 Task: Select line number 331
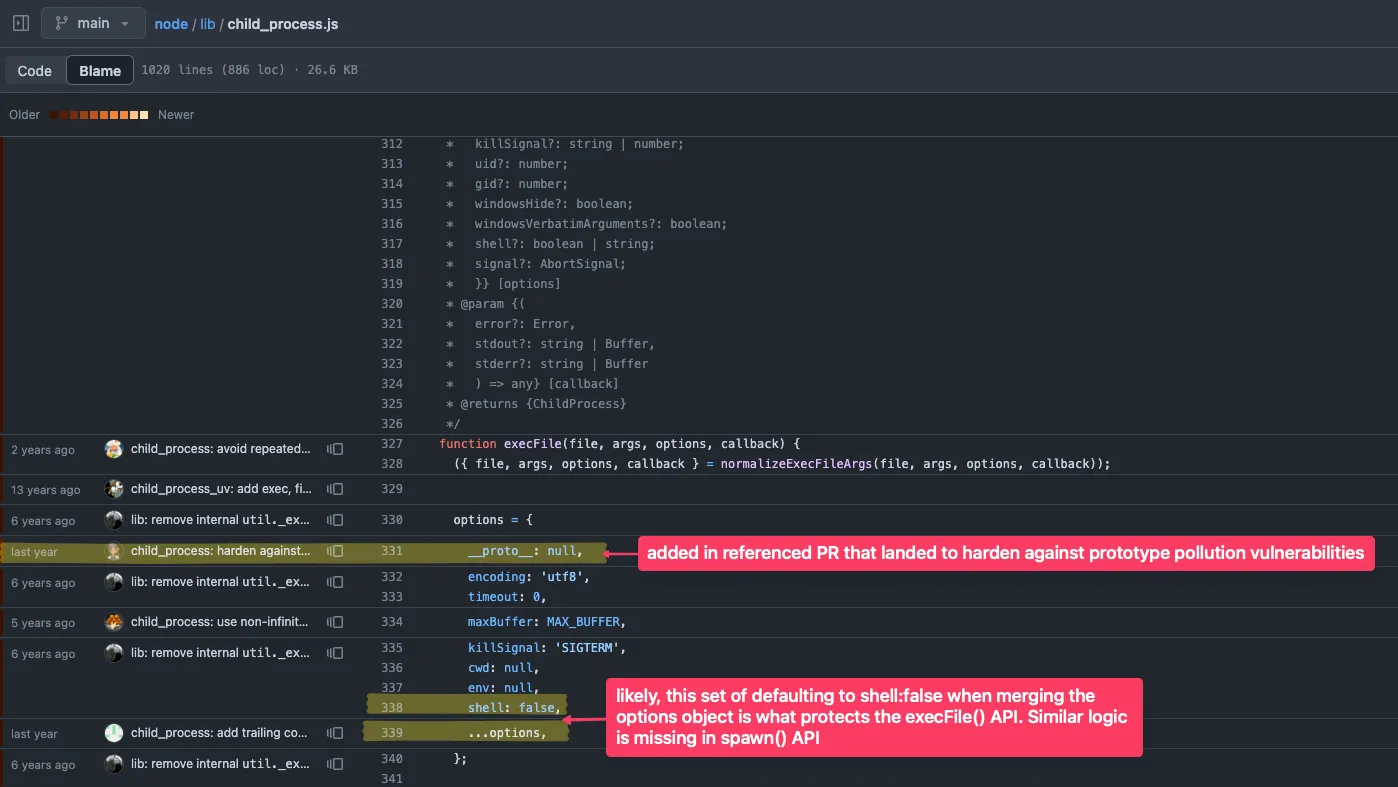point(391,551)
